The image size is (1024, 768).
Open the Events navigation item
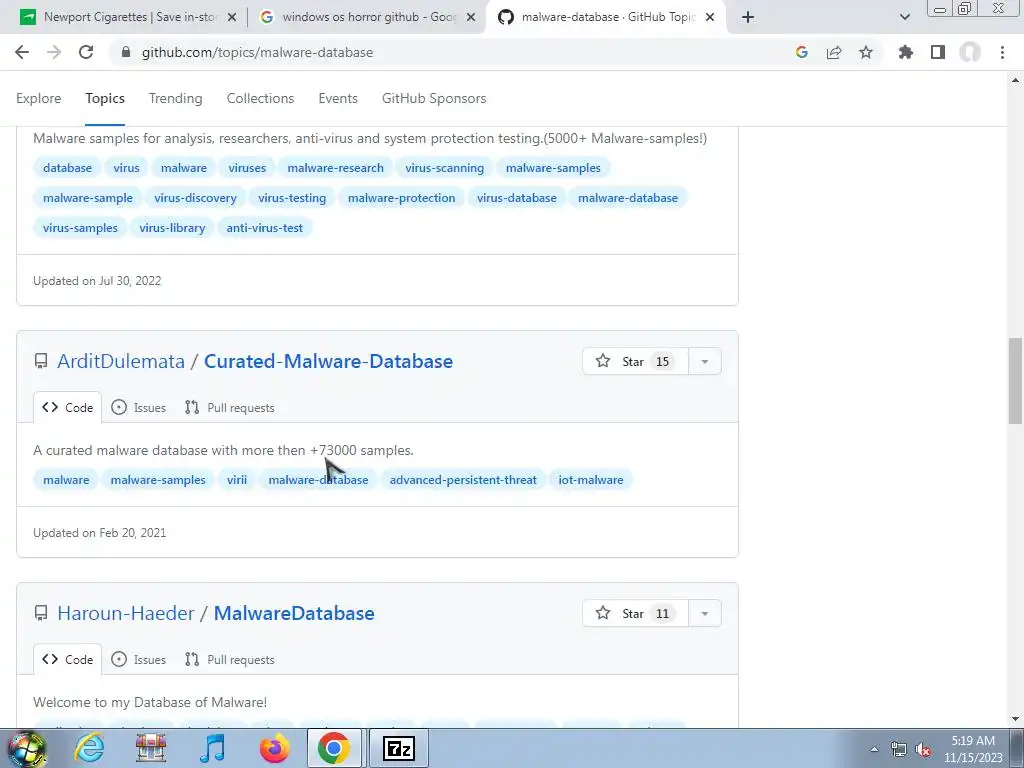[x=338, y=98]
